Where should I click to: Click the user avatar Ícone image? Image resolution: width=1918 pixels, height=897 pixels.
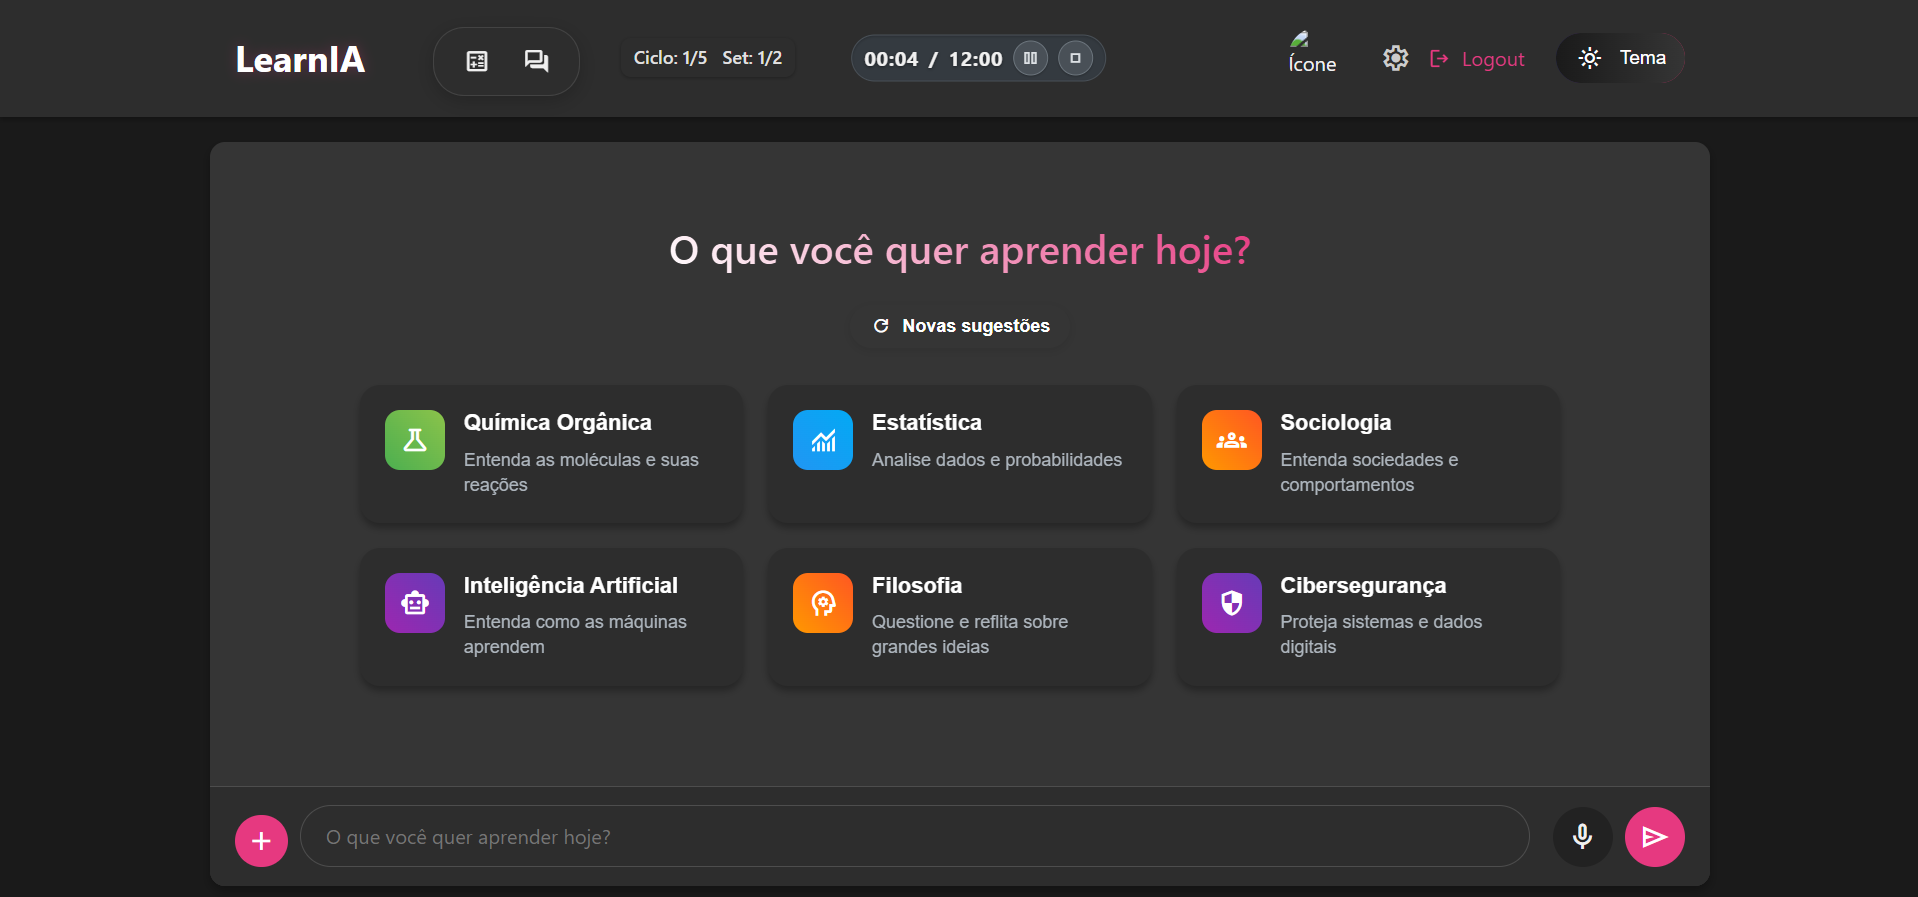[1311, 54]
